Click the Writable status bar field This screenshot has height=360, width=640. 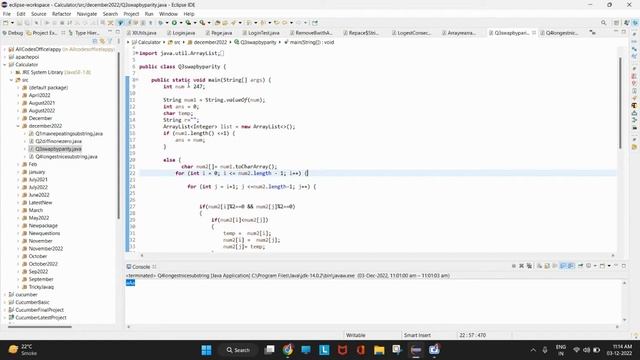point(356,335)
